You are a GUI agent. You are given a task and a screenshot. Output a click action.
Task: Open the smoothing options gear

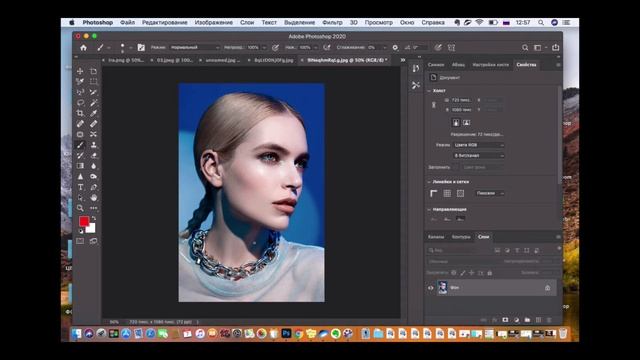(x=395, y=48)
